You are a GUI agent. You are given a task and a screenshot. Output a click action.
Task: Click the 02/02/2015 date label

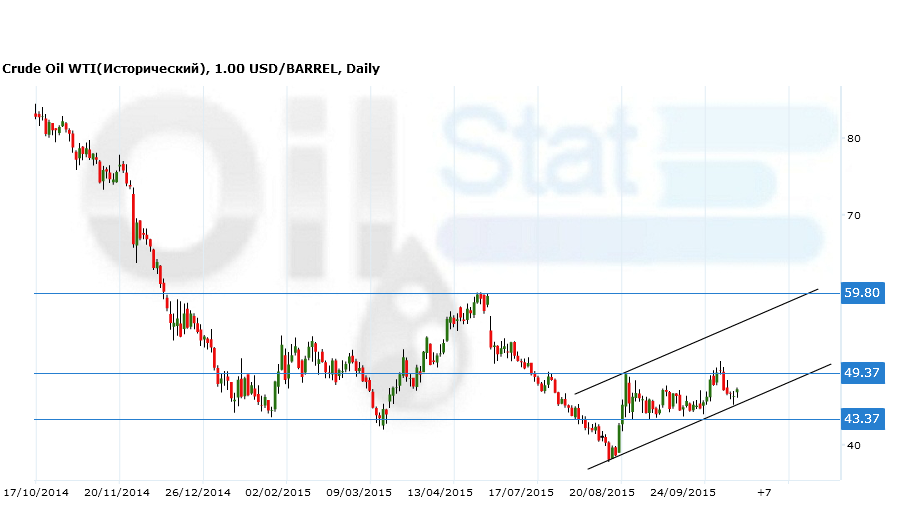[x=278, y=493]
